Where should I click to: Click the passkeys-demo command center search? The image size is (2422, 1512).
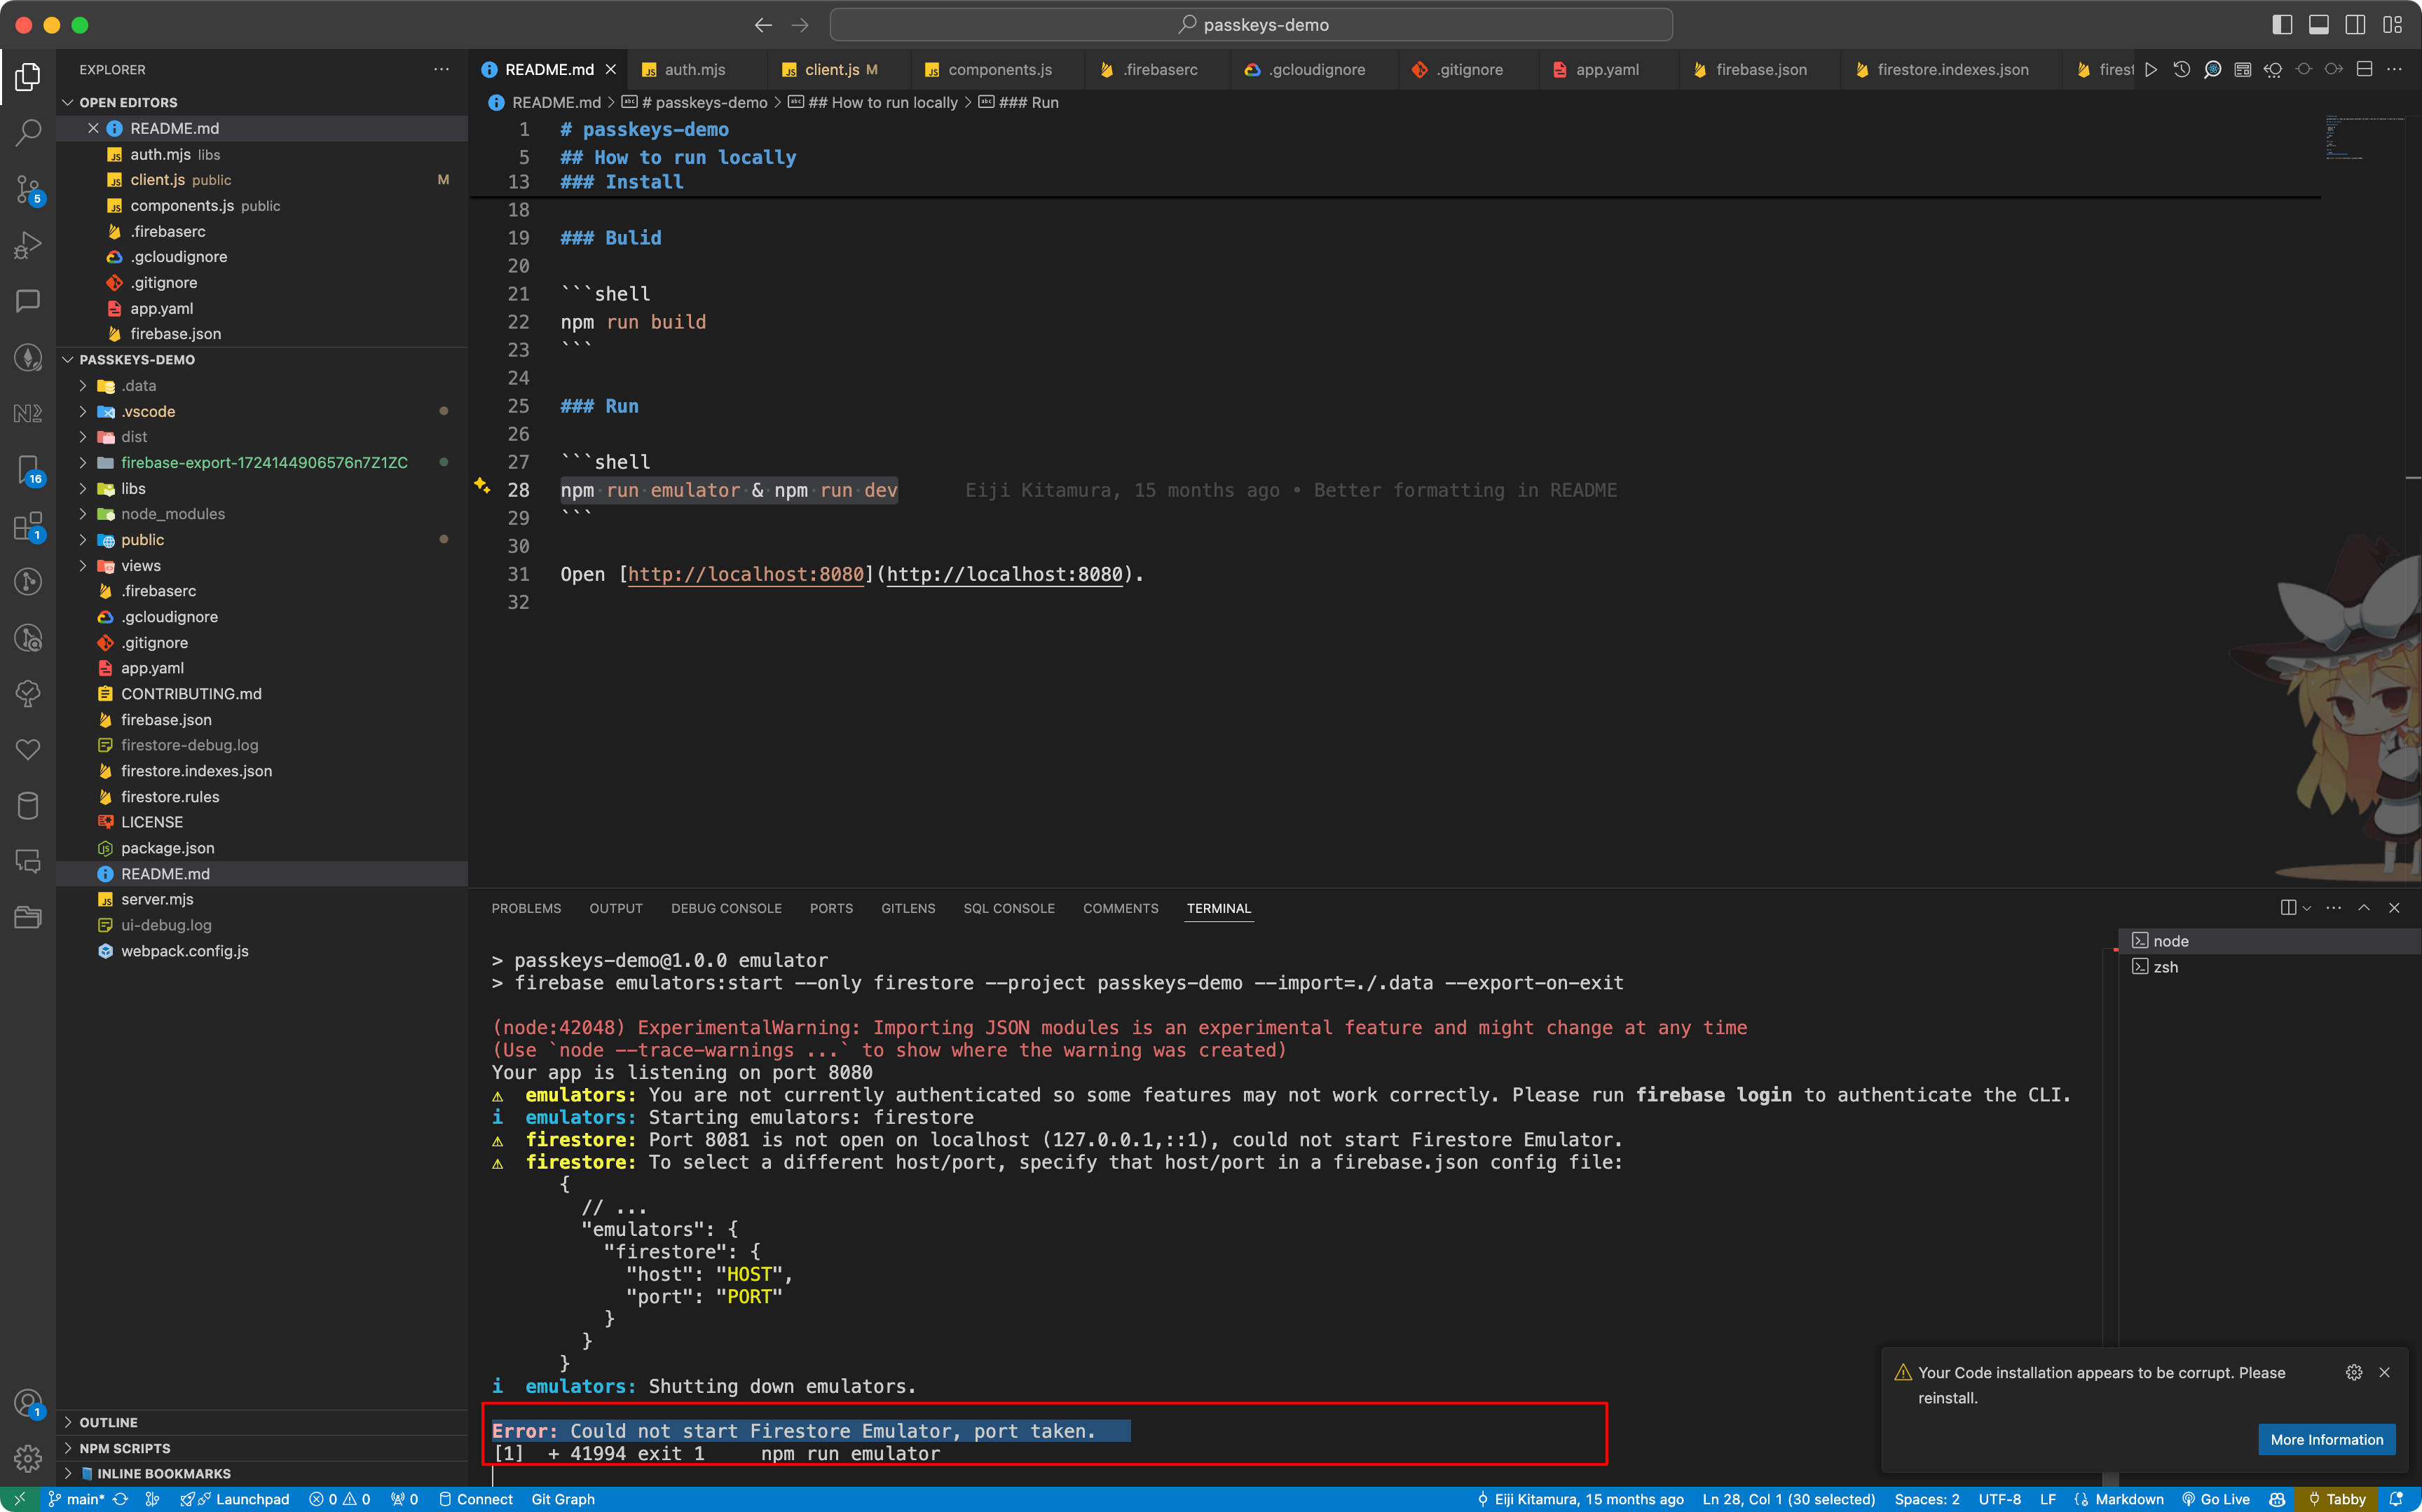pyautogui.click(x=1251, y=25)
